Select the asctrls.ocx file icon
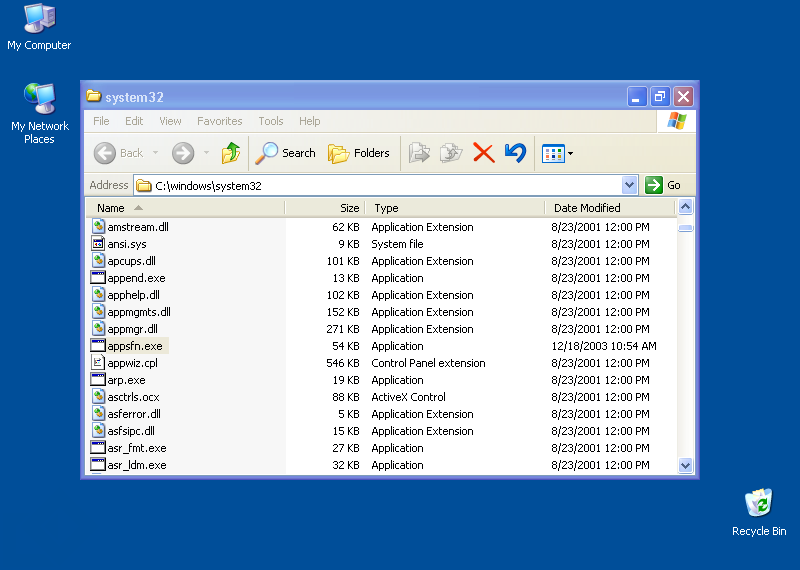The width and height of the screenshot is (800, 570). click(x=98, y=396)
